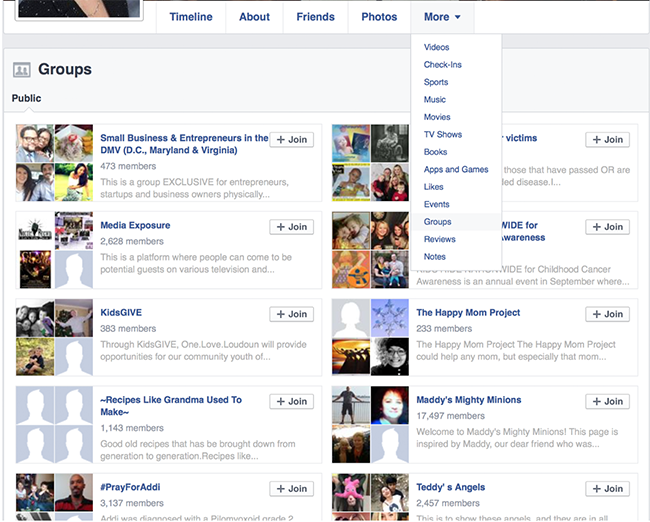Open Apps and Games menu entry
This screenshot has width=650, height=522.
coord(456,169)
